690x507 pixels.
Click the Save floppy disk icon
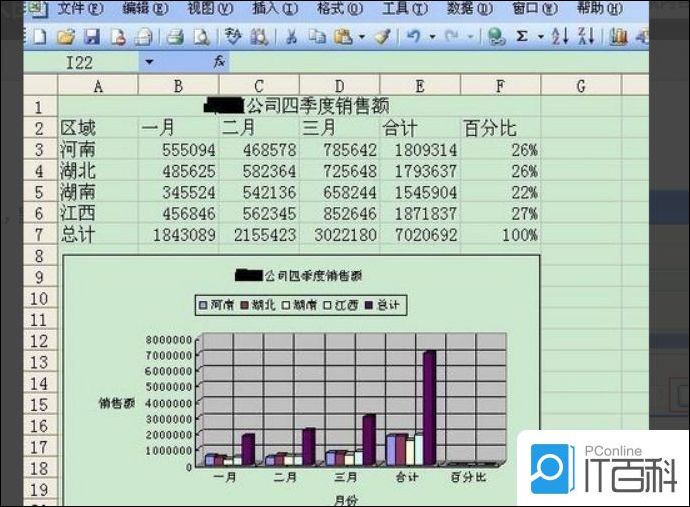coord(92,37)
